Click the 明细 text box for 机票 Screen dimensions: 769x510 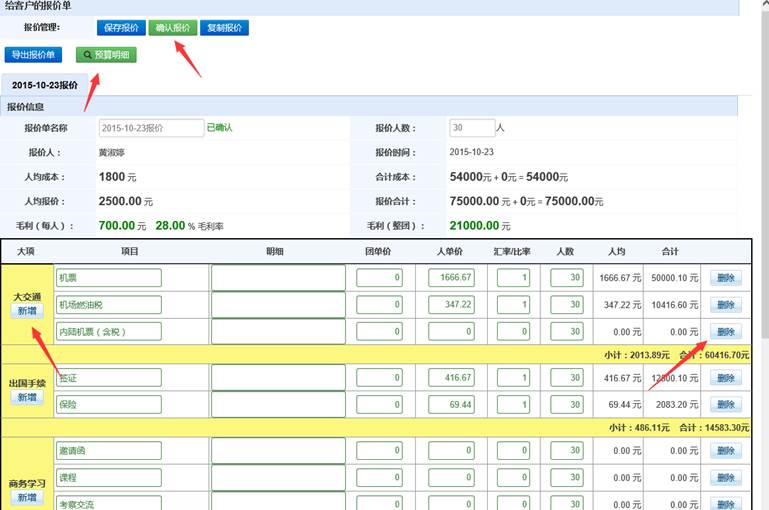pos(278,278)
